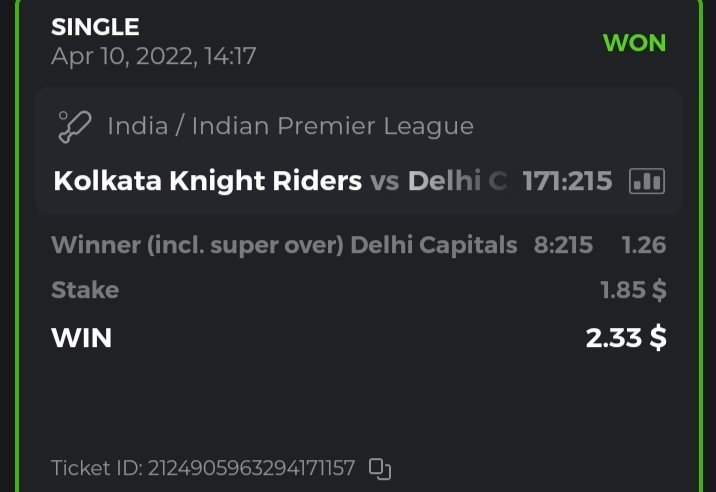Click the 1.85 $ stake amount
This screenshot has width=716, height=492.
[x=633, y=290]
